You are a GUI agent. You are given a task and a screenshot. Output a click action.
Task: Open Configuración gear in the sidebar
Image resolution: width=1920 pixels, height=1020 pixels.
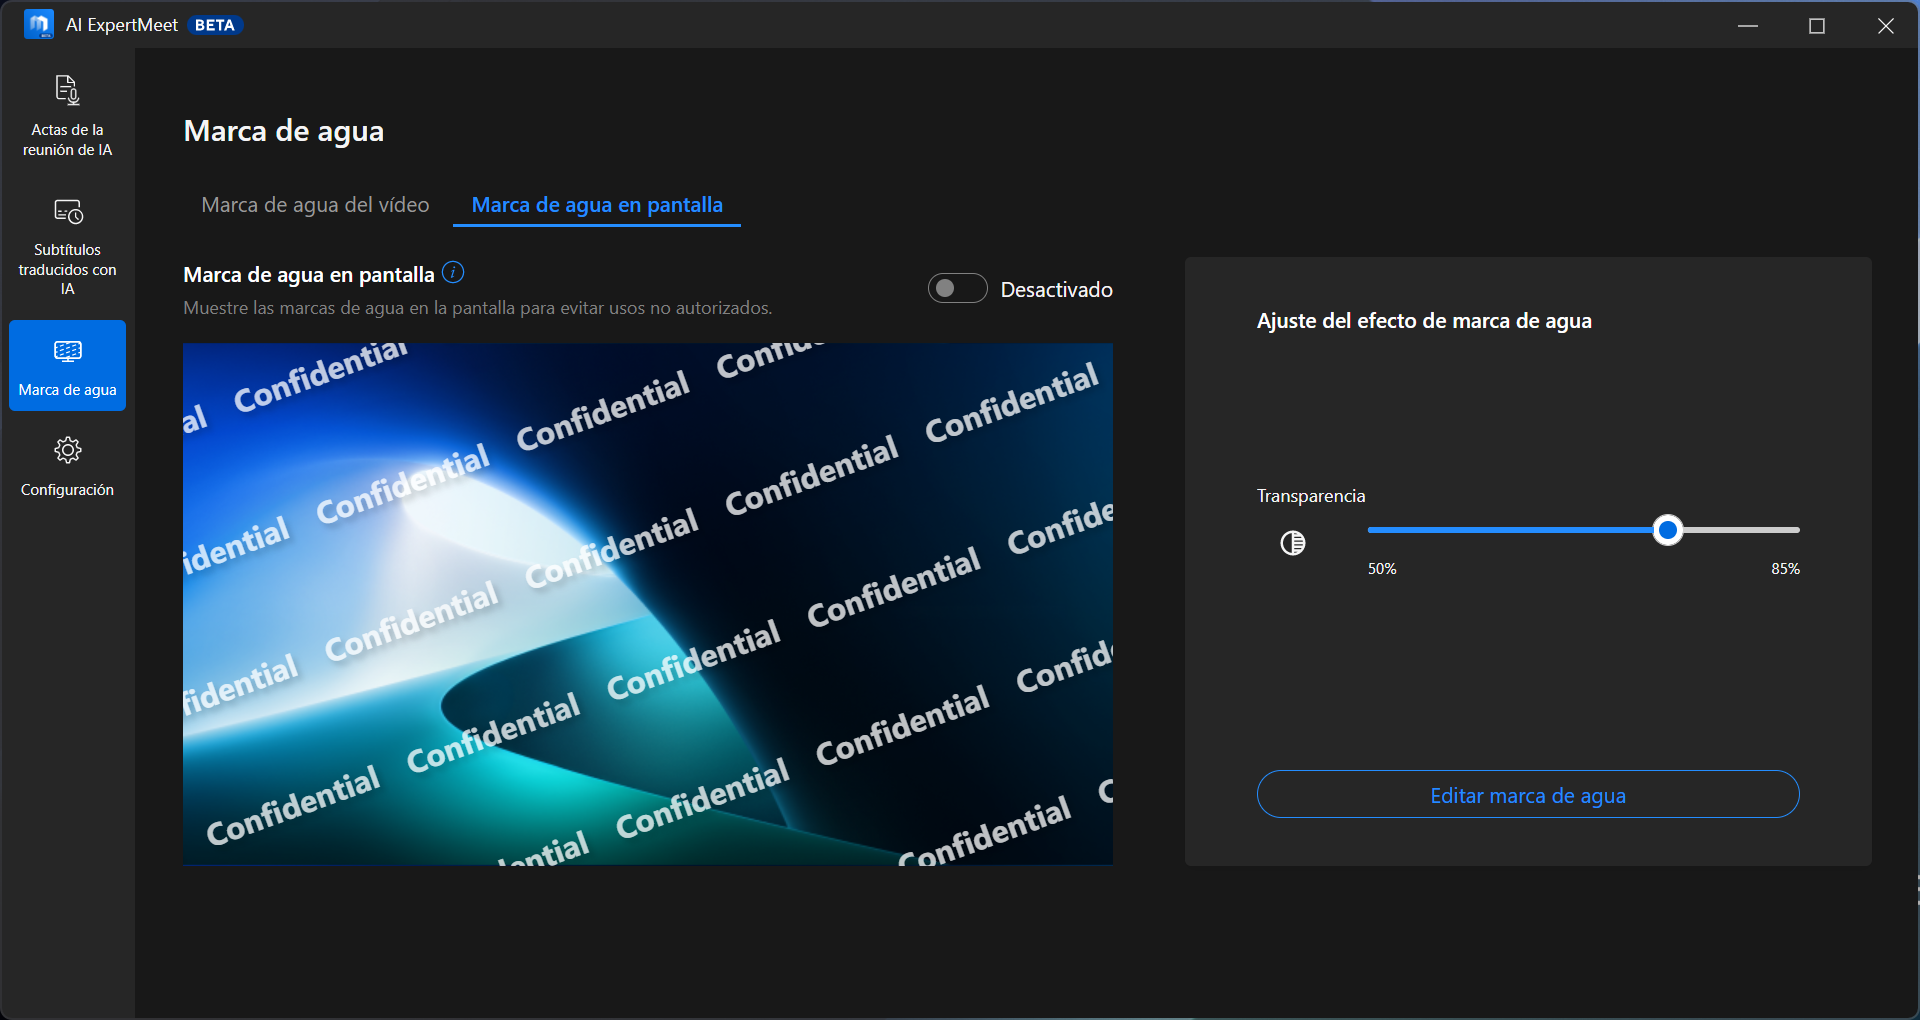[67, 465]
